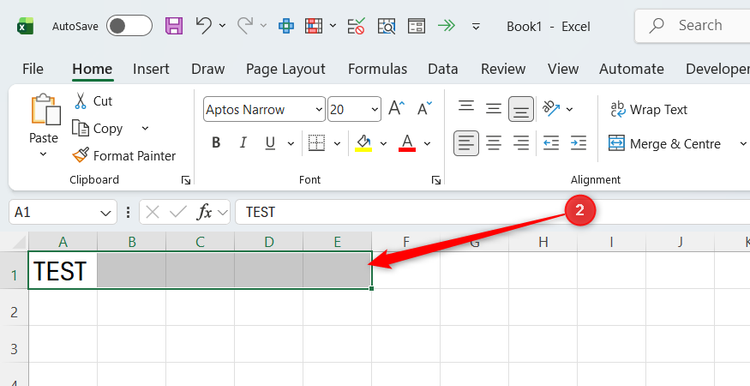750x386 pixels.
Task: Click the Borders icon
Action: tap(317, 143)
